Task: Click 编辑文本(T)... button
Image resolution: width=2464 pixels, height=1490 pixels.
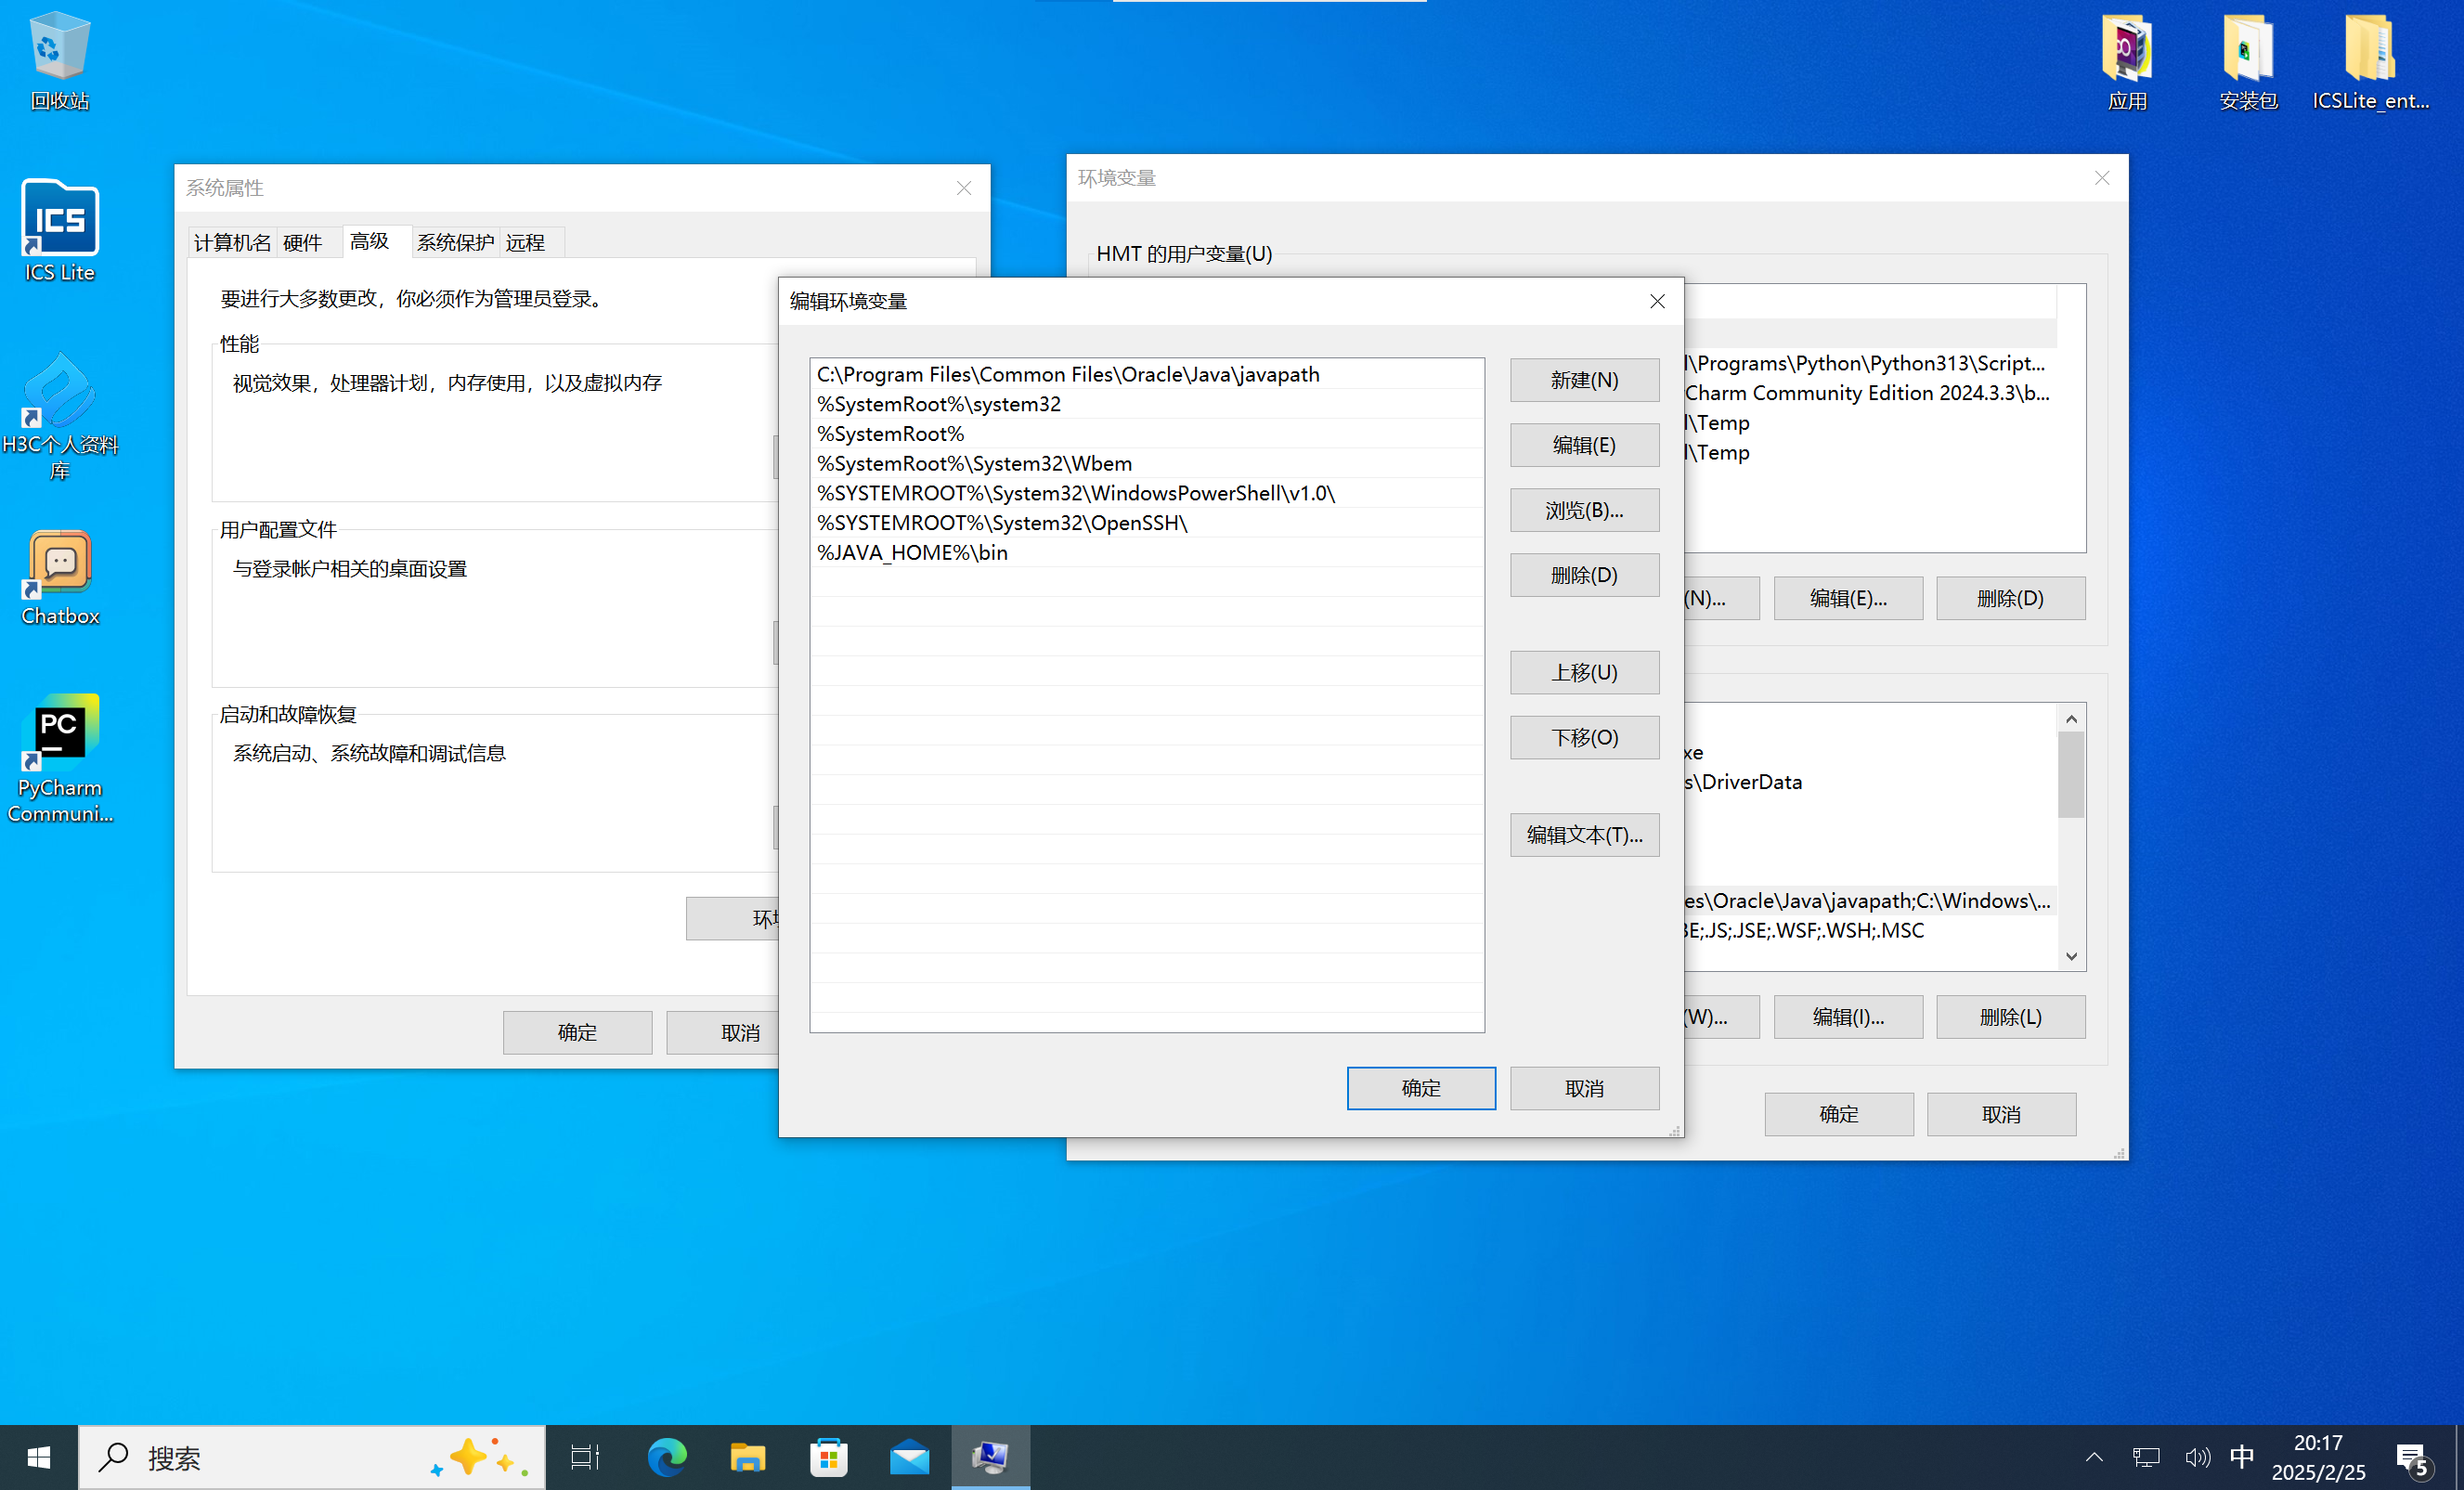Action: [1584, 835]
